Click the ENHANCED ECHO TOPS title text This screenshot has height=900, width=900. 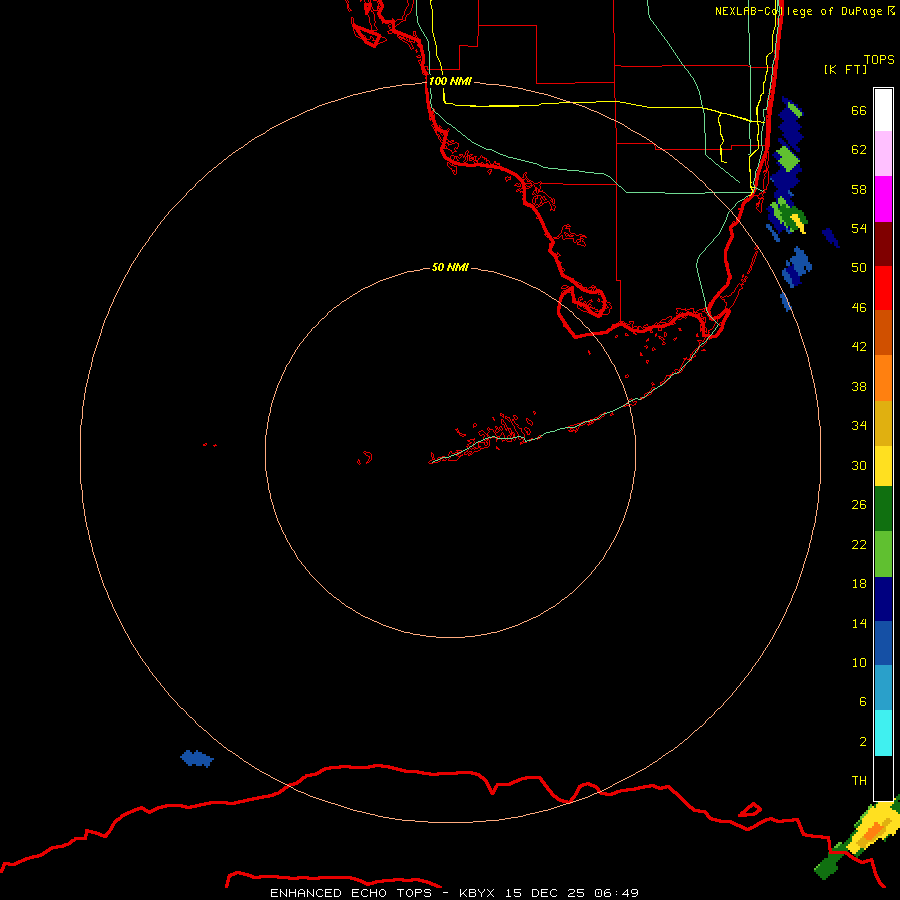click(350, 893)
